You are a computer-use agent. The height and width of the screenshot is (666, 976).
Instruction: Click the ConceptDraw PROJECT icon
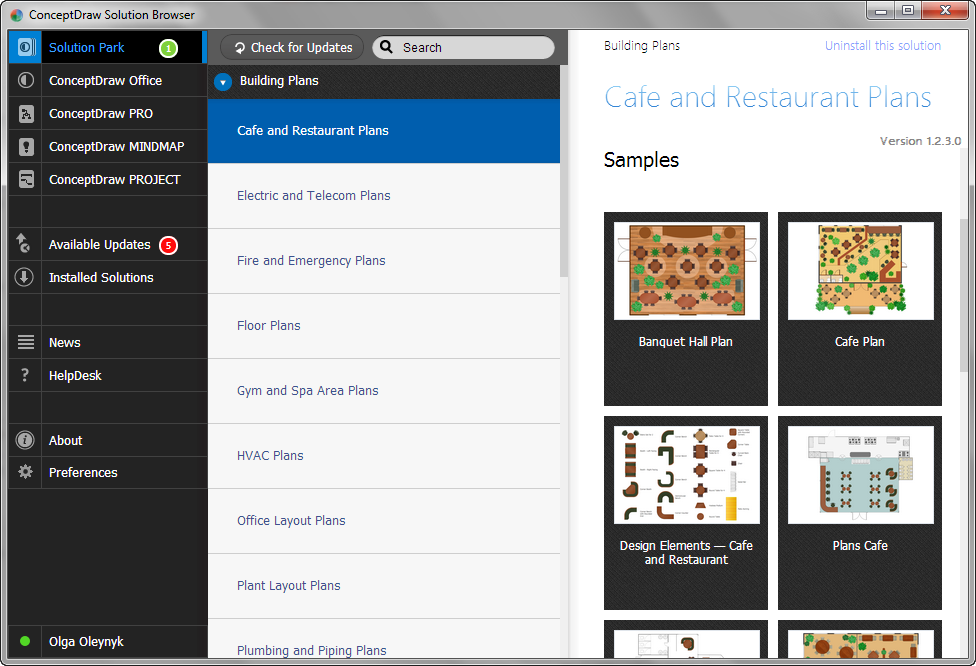[26, 179]
